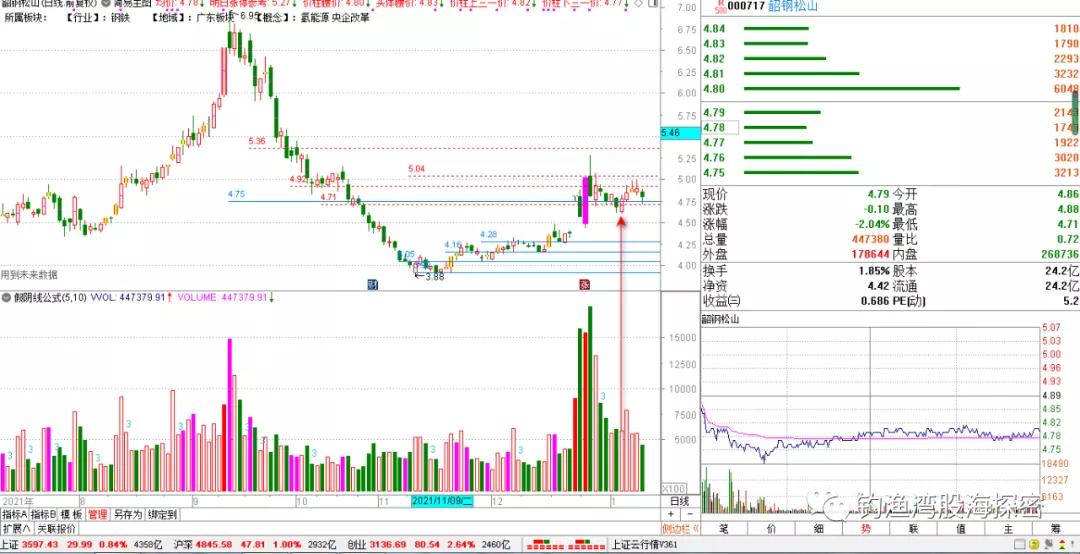The image size is (1080, 554).
Task: Click the 5.36 resistance line label
Action: [x=257, y=141]
